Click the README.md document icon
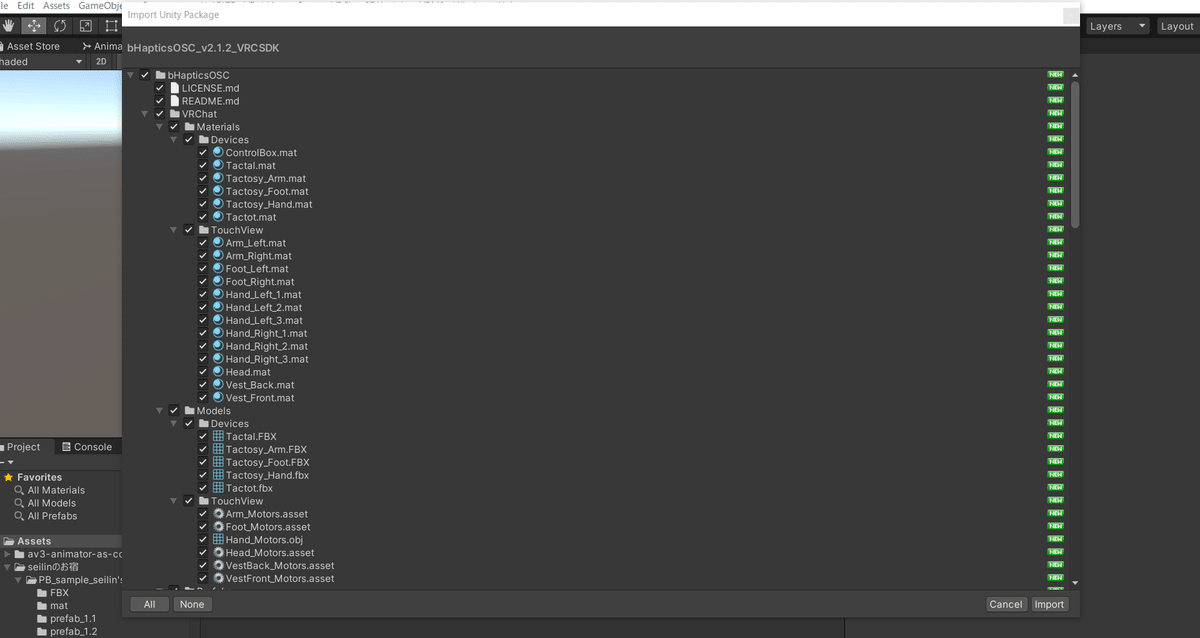The height and width of the screenshot is (638, 1200). pos(174,101)
